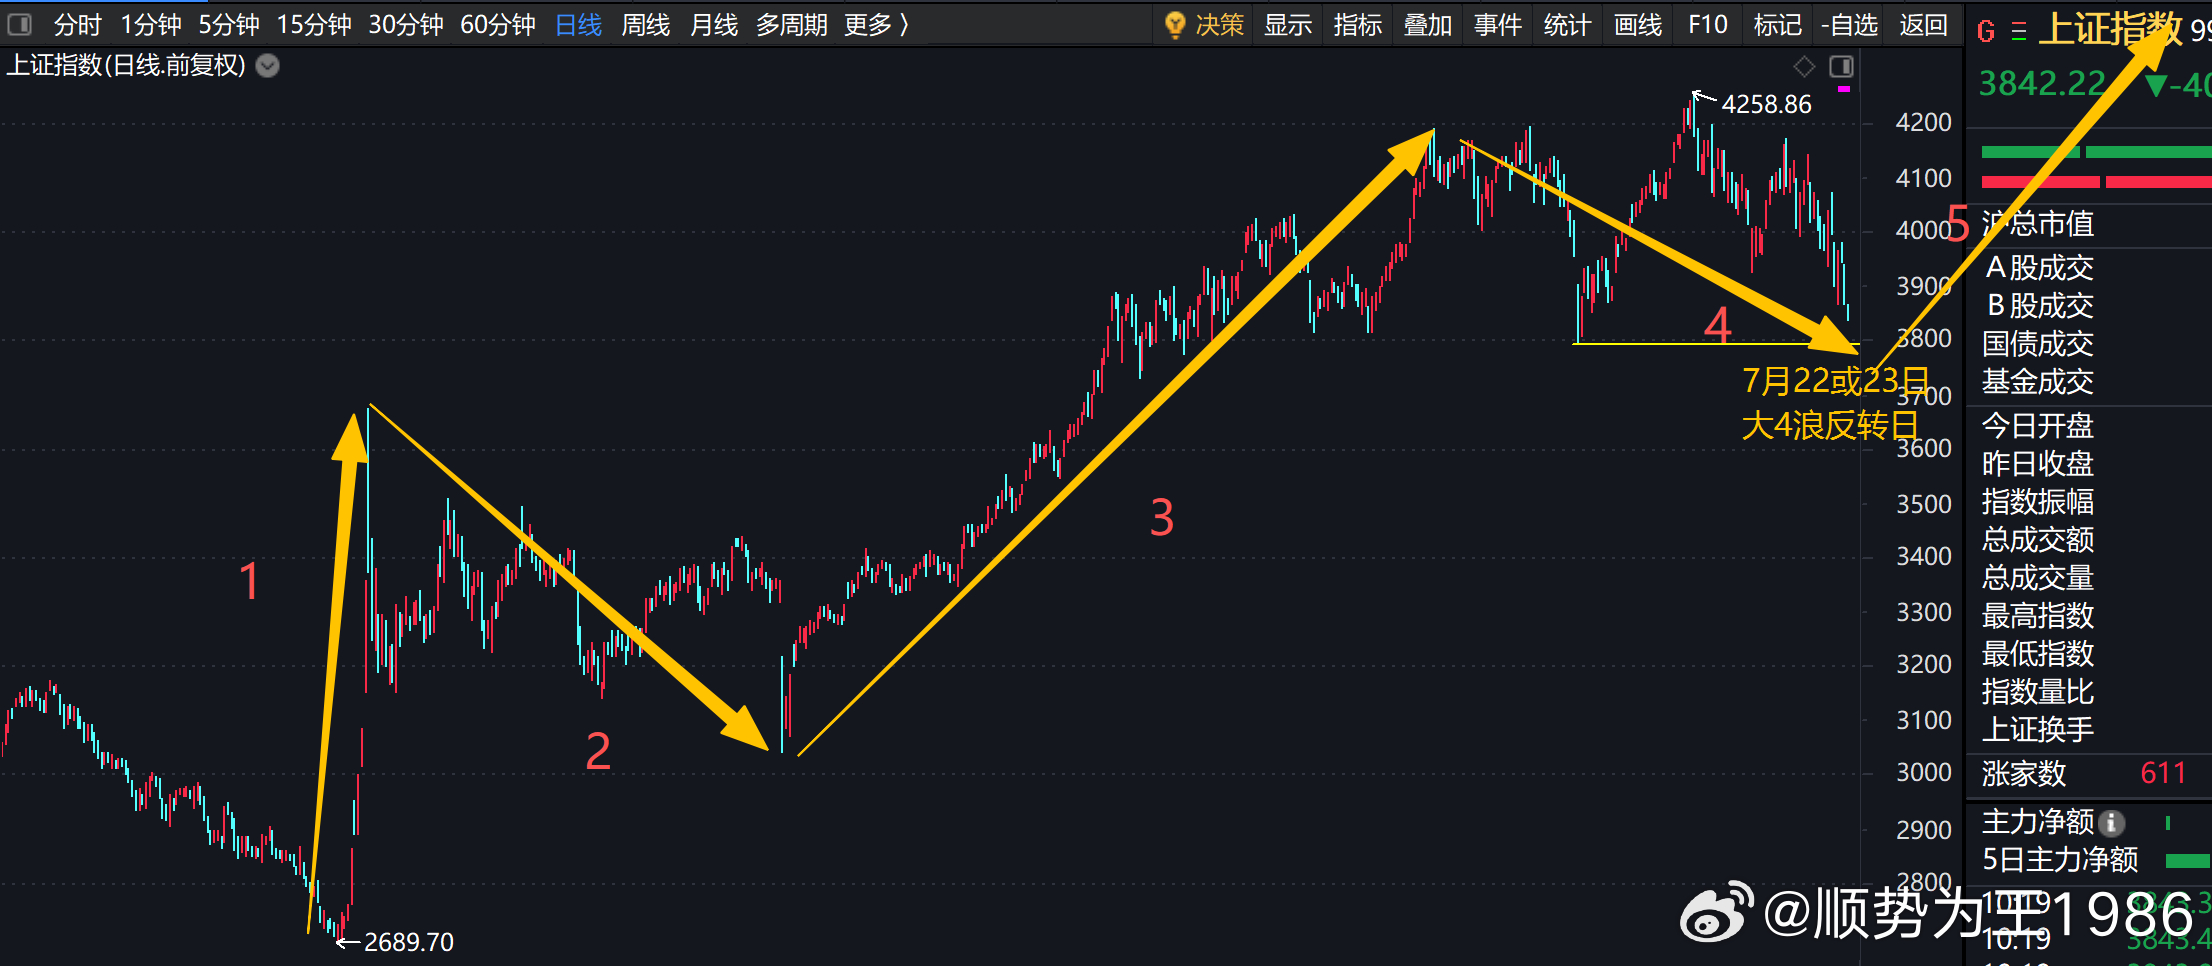Click the panel layout icon at top-left
The width and height of the screenshot is (2212, 966).
coord(19,24)
